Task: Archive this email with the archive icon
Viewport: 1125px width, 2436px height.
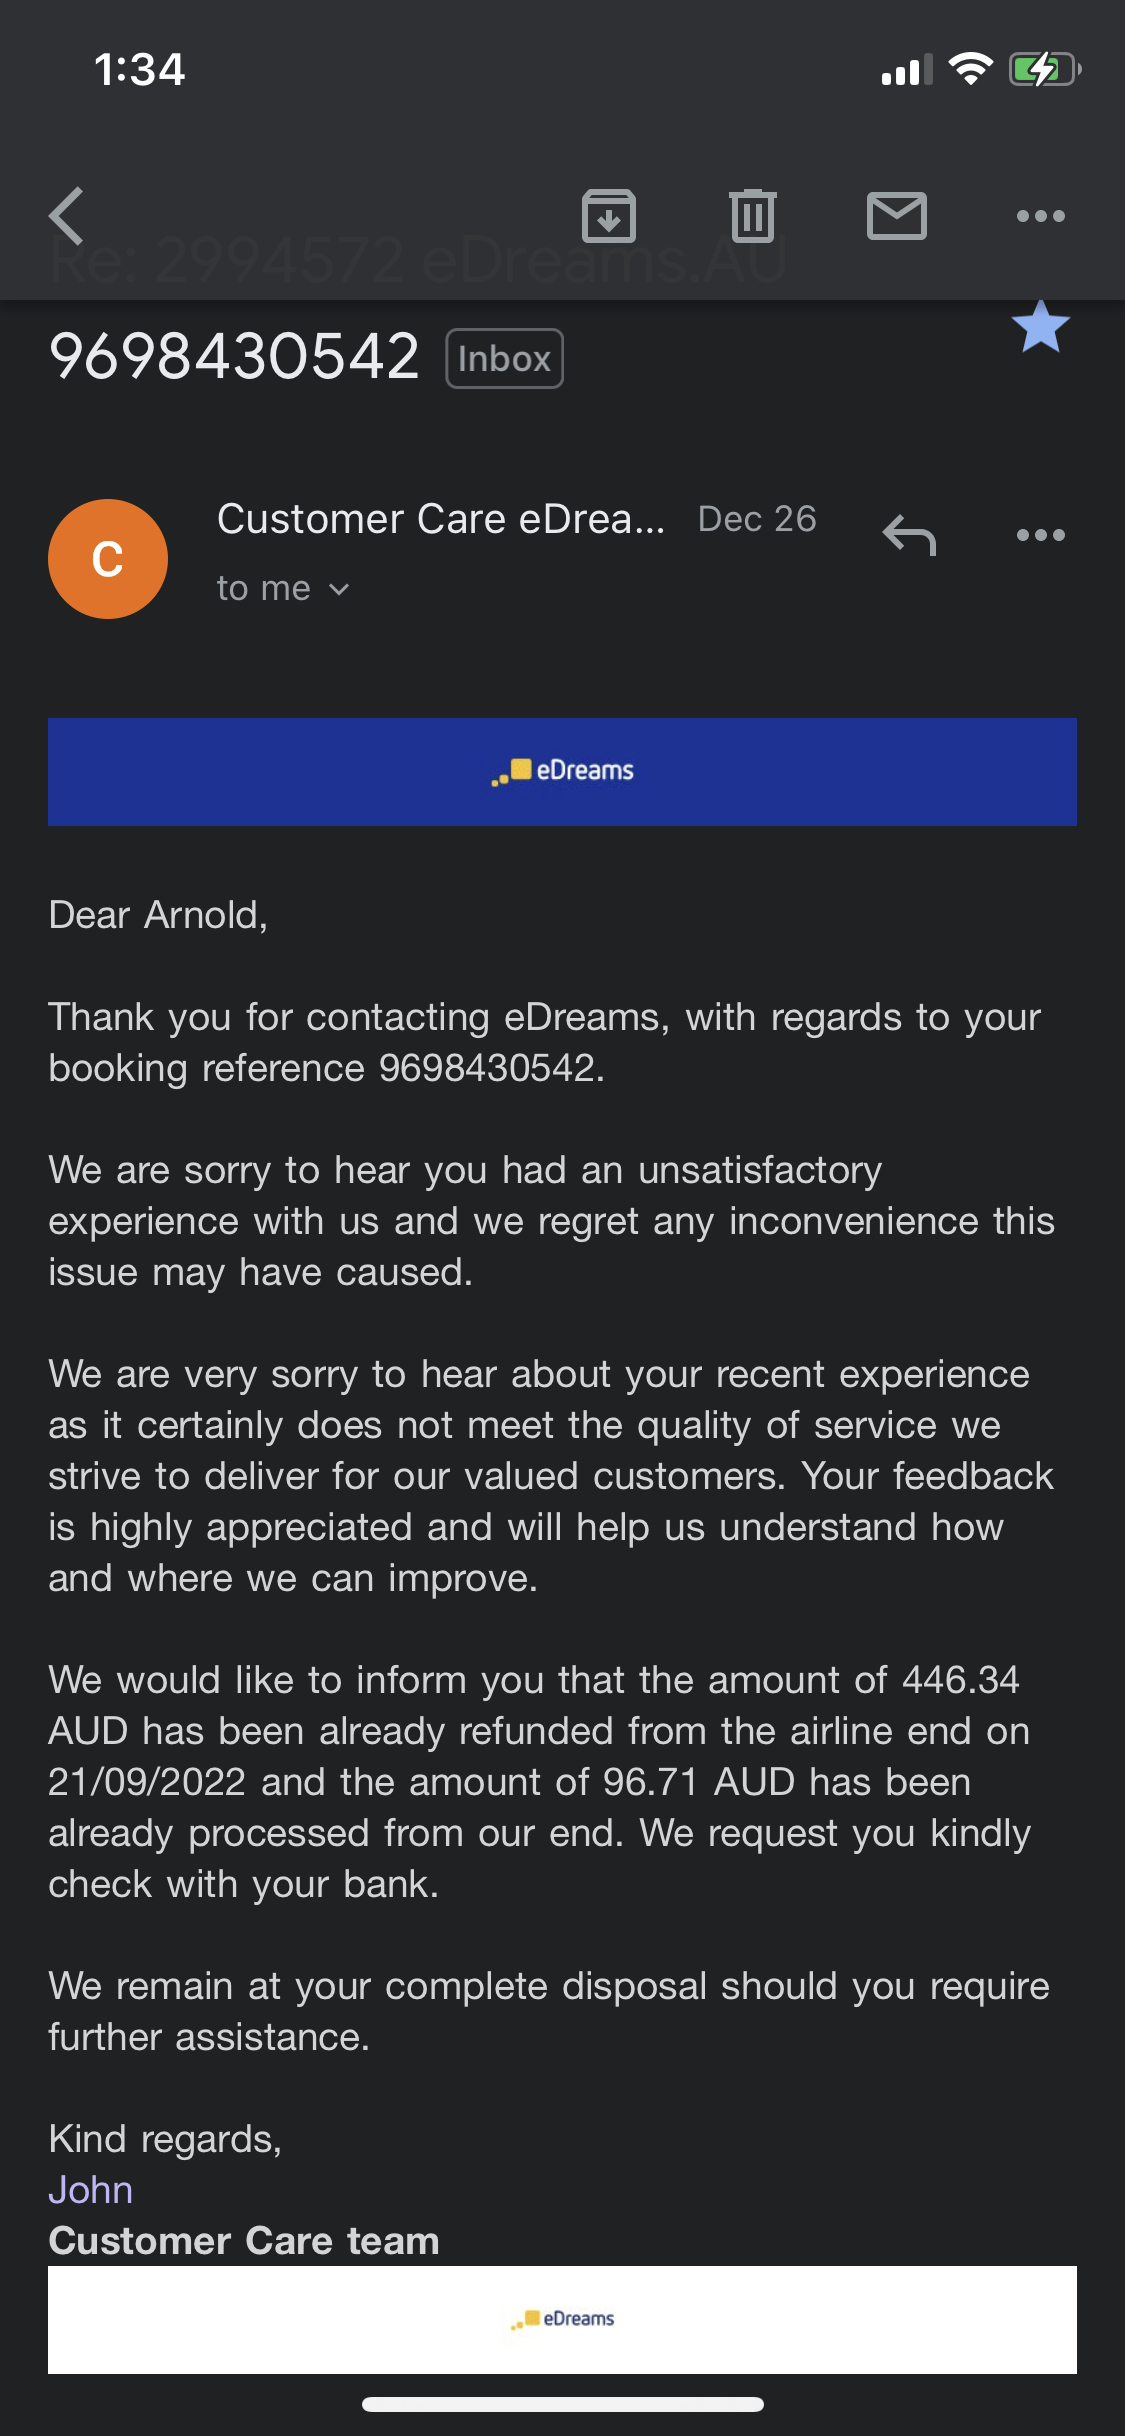Action: (x=609, y=216)
